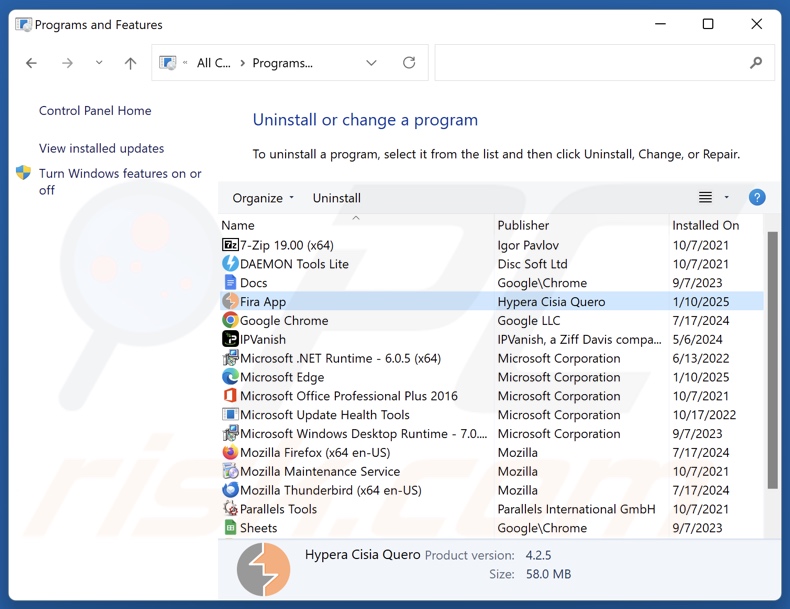Open the Organize dropdown menu
This screenshot has height=609, width=790.
point(263,198)
